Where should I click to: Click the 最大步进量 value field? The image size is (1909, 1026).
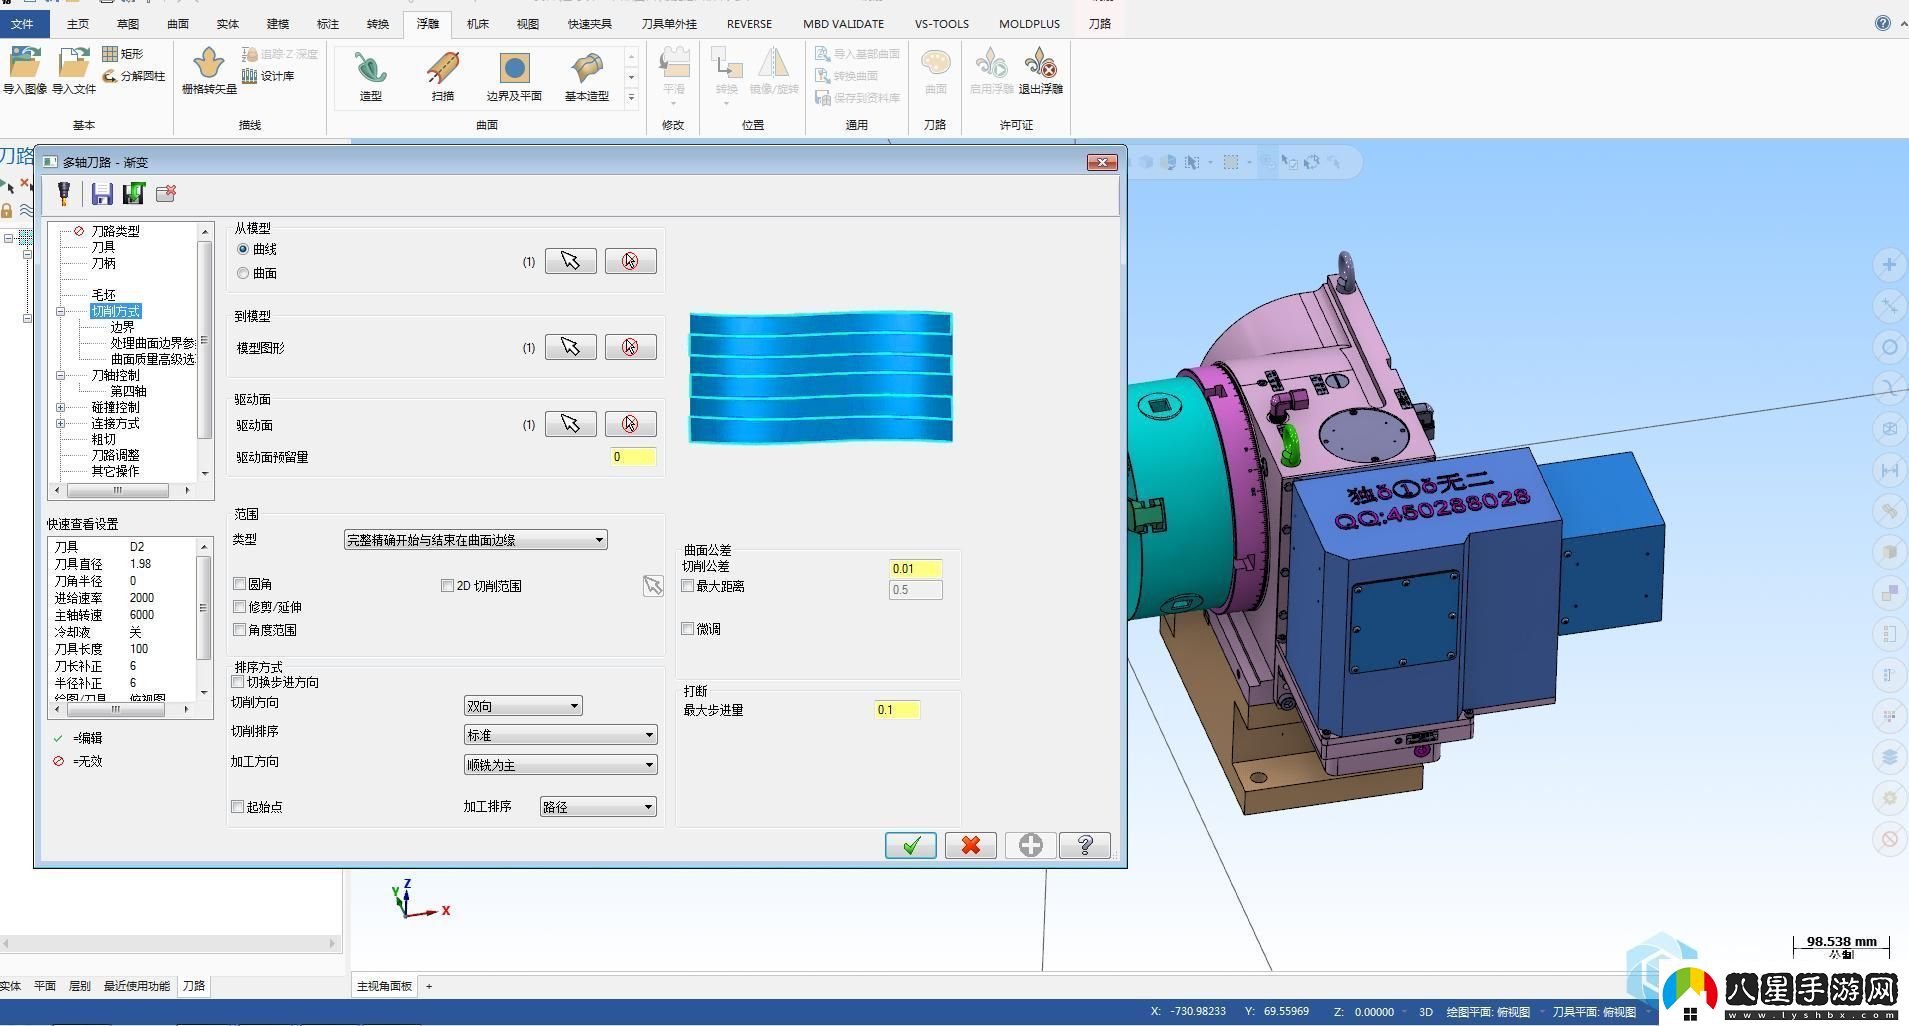point(897,710)
